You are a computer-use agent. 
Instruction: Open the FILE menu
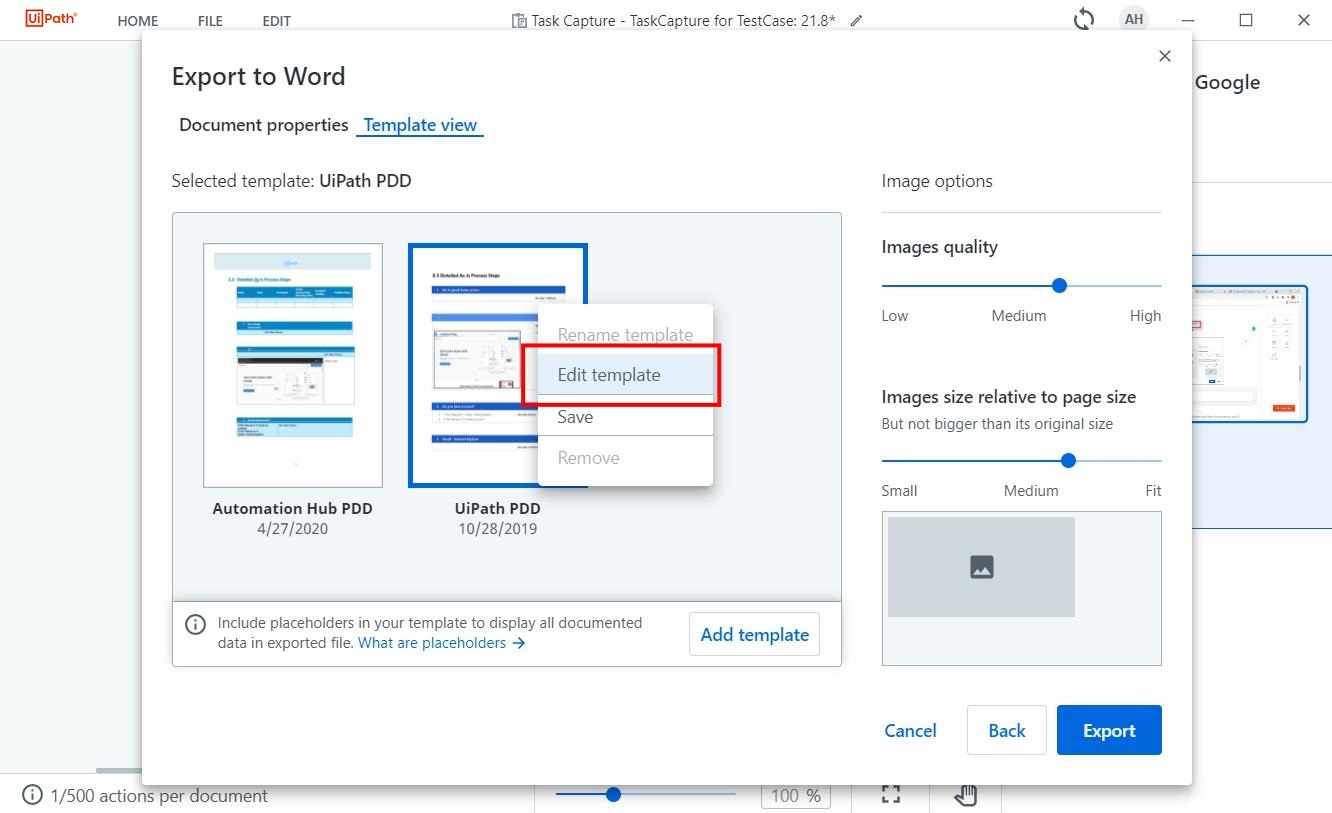pos(210,21)
